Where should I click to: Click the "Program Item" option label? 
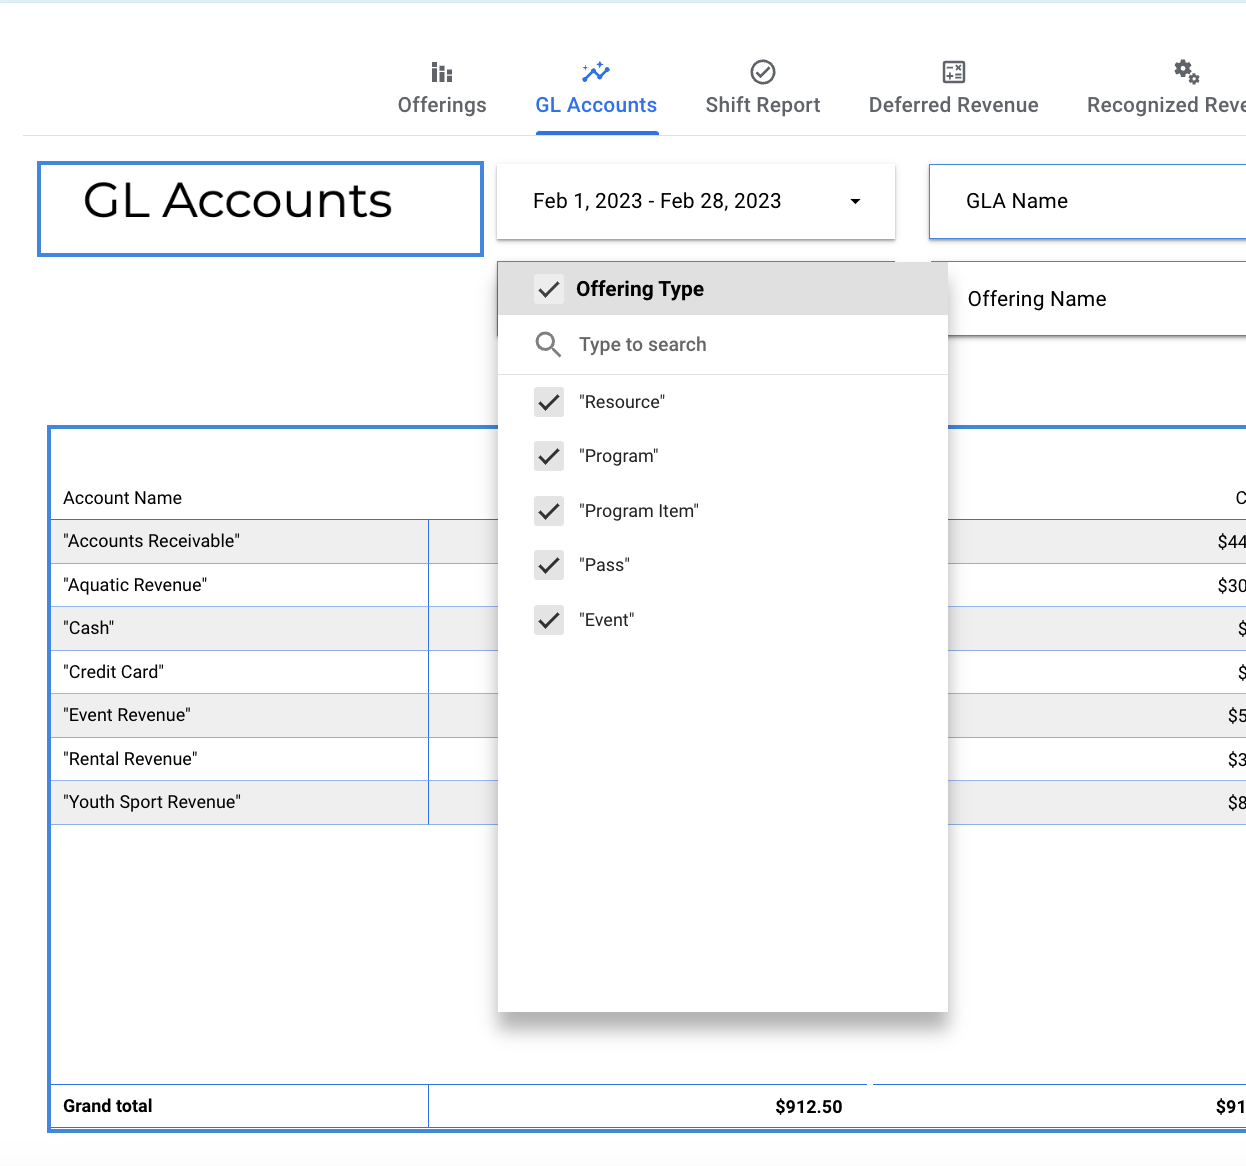pyautogui.click(x=639, y=511)
